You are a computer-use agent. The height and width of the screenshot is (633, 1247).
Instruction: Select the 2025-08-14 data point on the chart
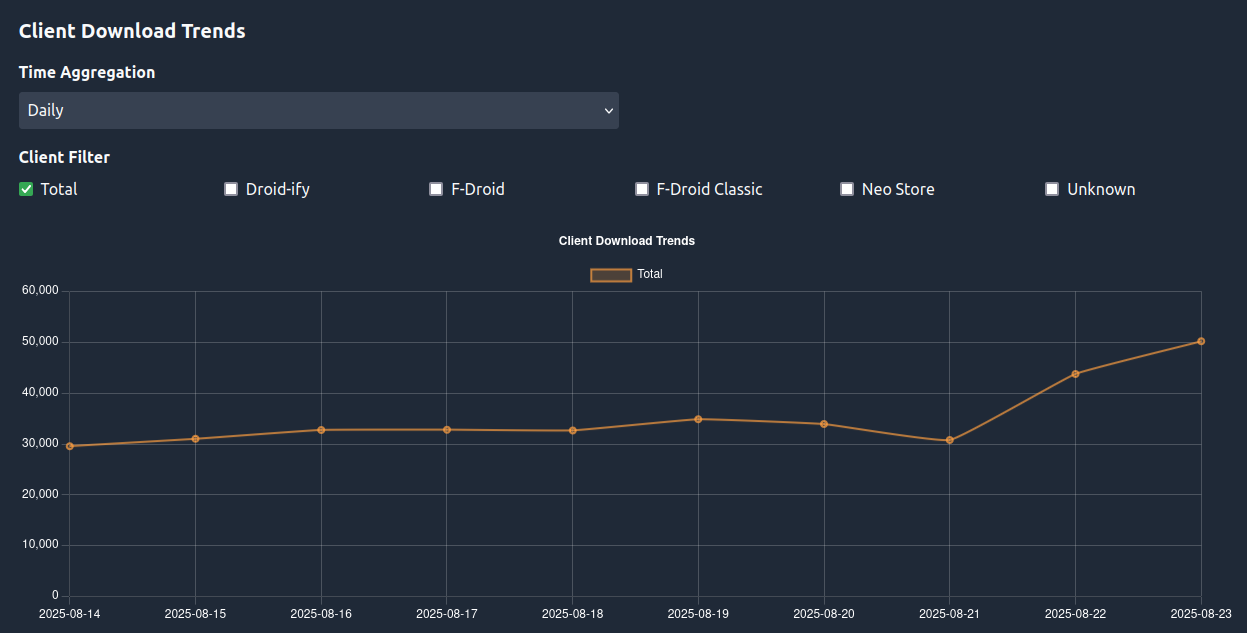click(70, 446)
